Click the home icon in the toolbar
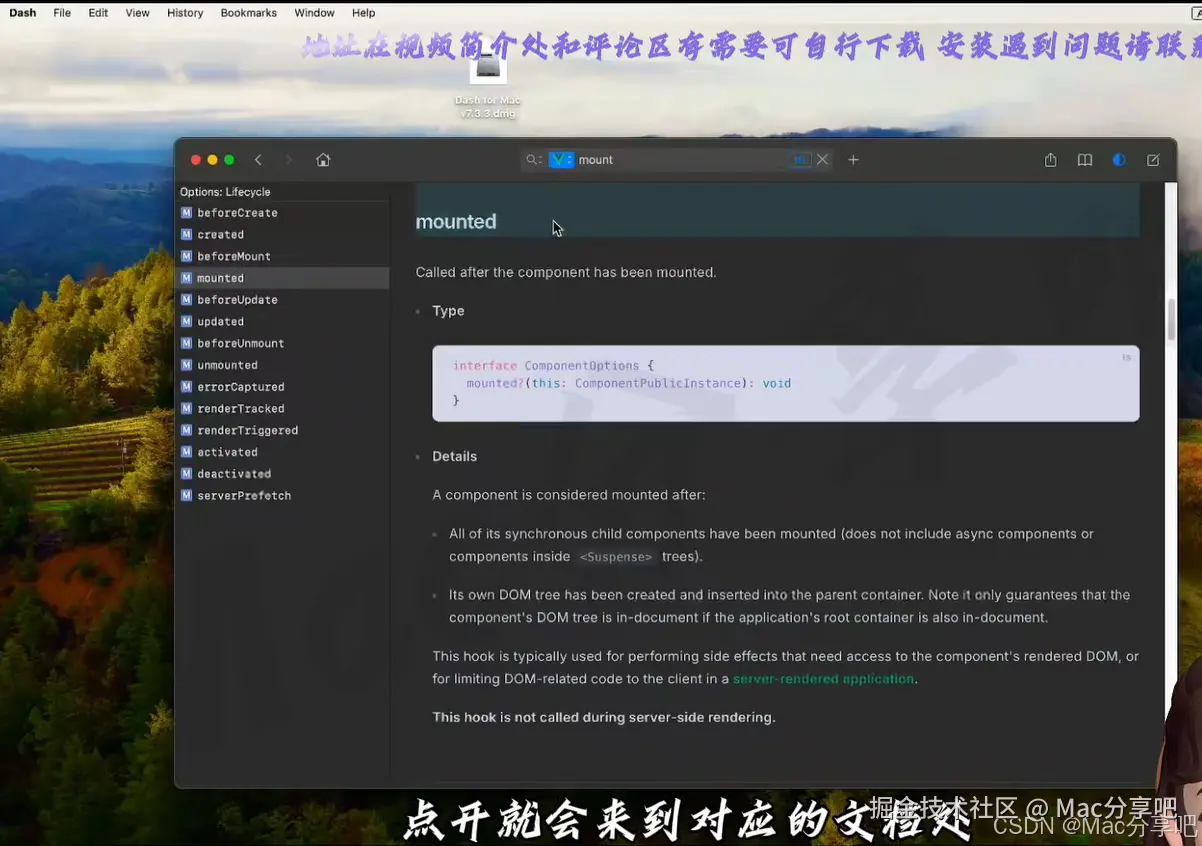Viewport: 1202px width, 846px height. (x=323, y=159)
